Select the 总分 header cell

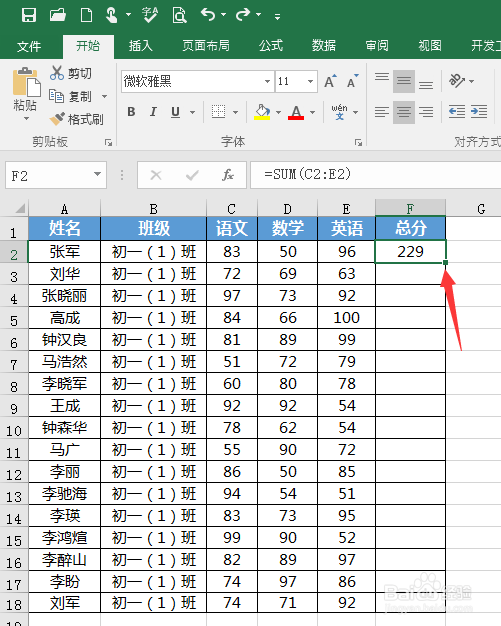click(x=410, y=228)
